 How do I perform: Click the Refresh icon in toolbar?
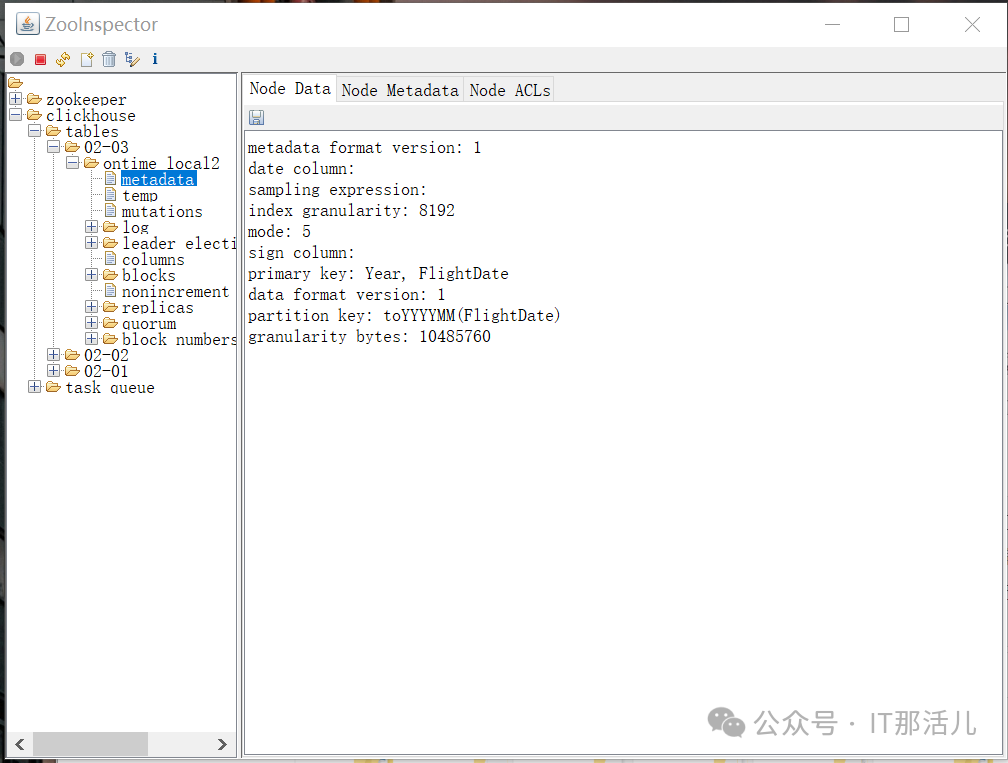pyautogui.click(x=63, y=59)
